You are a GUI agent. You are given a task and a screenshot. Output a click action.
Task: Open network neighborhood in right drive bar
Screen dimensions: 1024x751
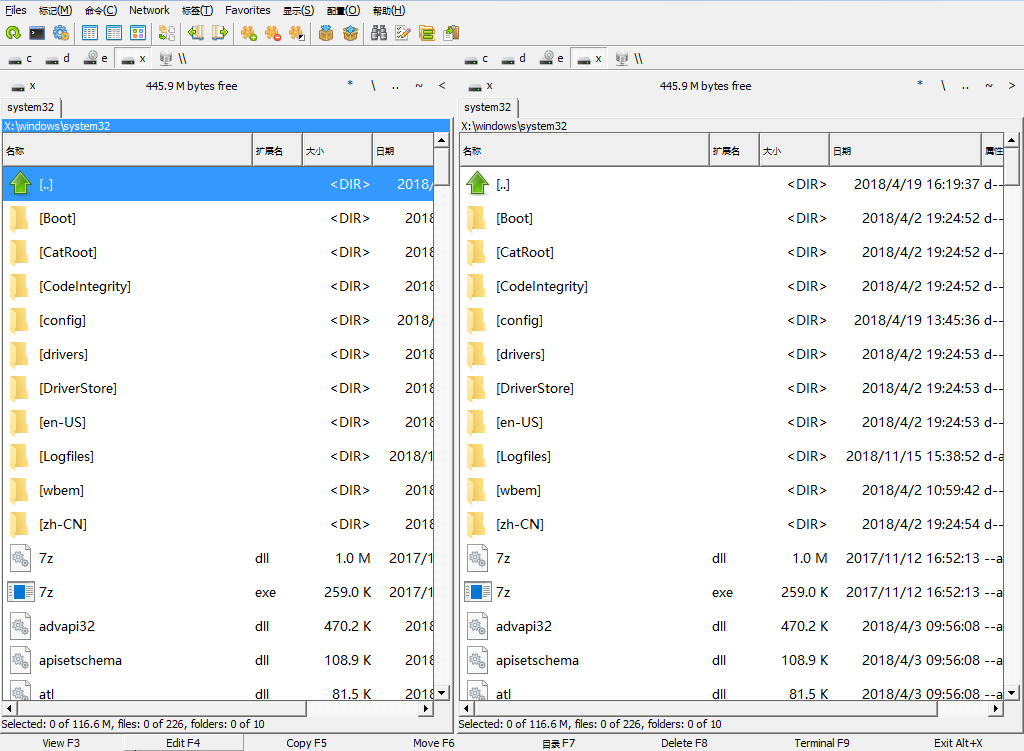630,59
